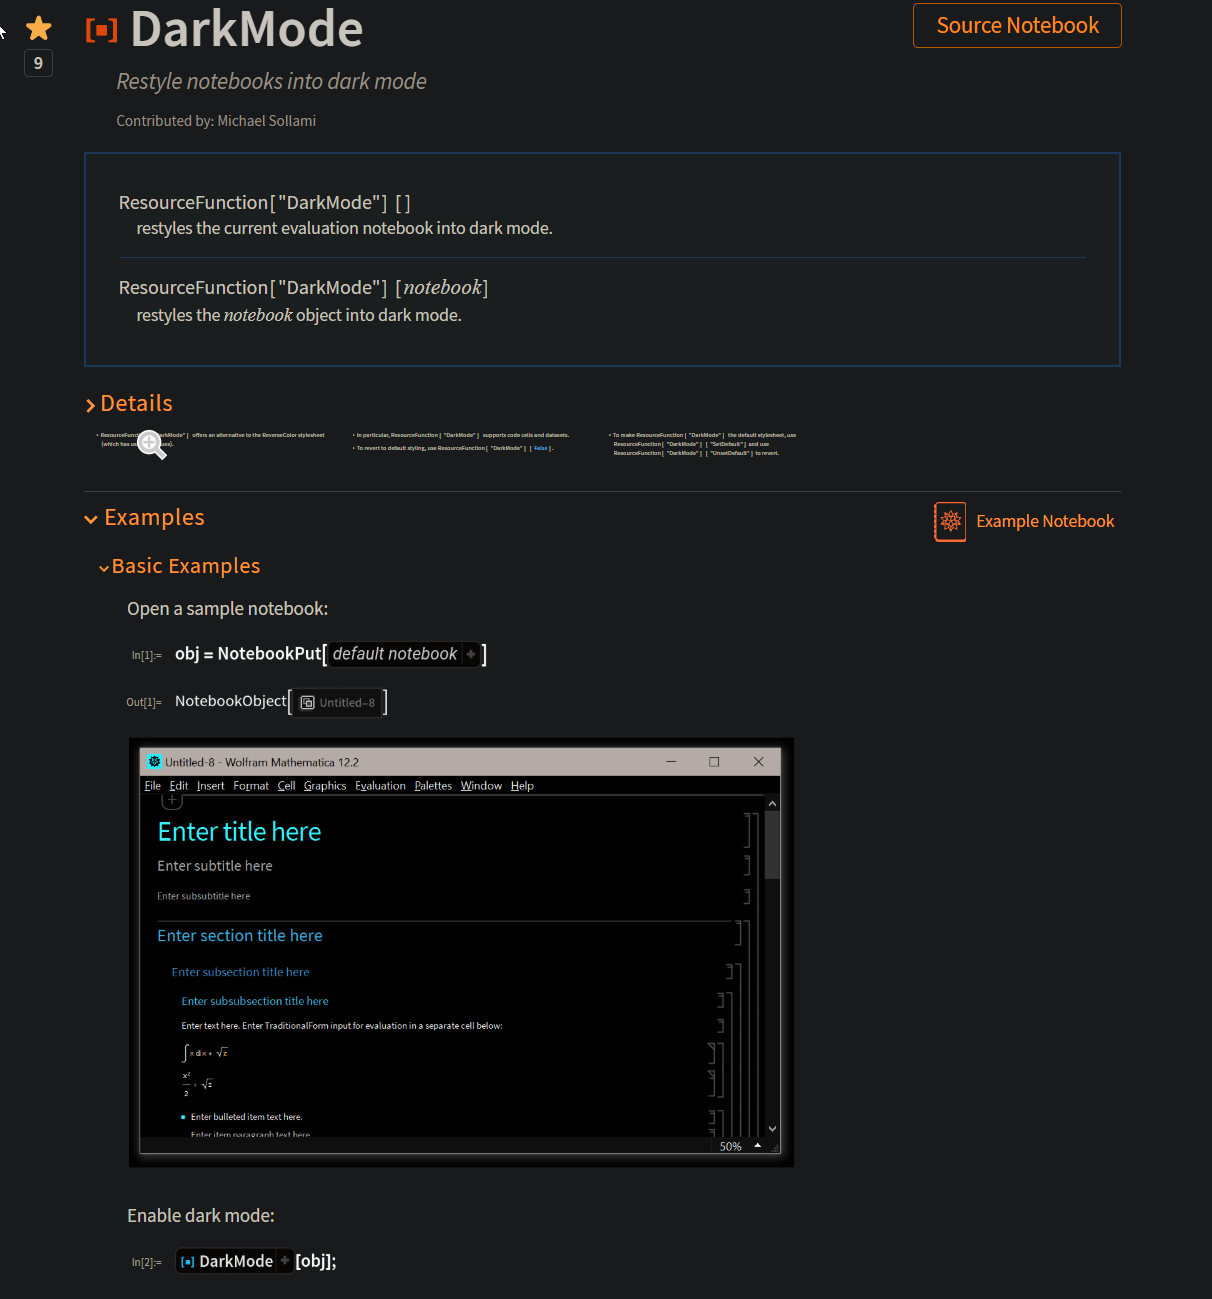Click the Enter subtitle here text

(x=214, y=866)
